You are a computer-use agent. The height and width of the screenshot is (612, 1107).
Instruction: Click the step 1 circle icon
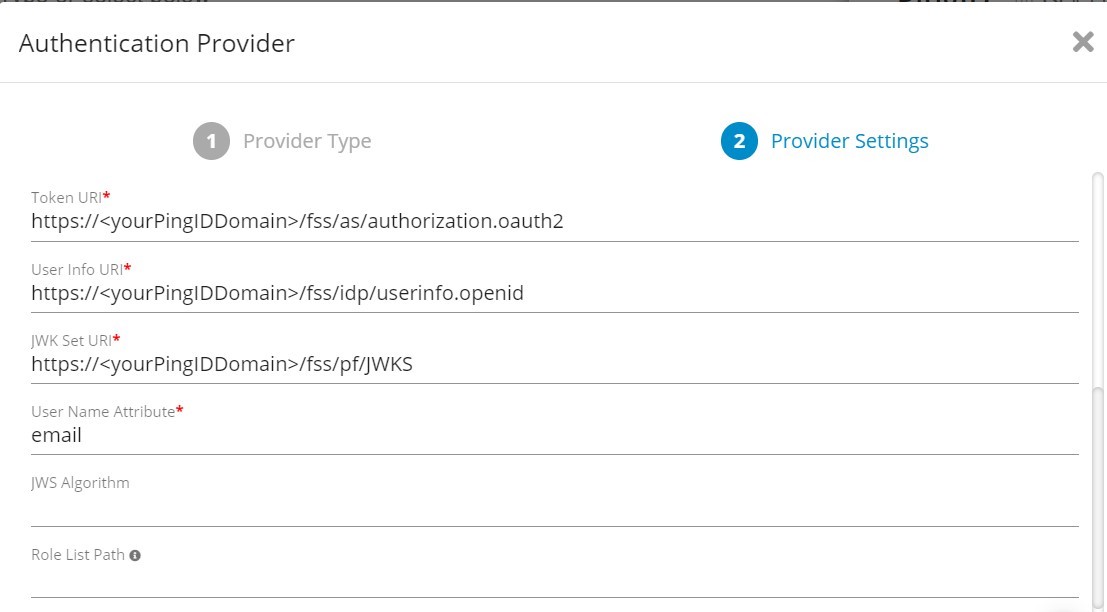pos(211,141)
